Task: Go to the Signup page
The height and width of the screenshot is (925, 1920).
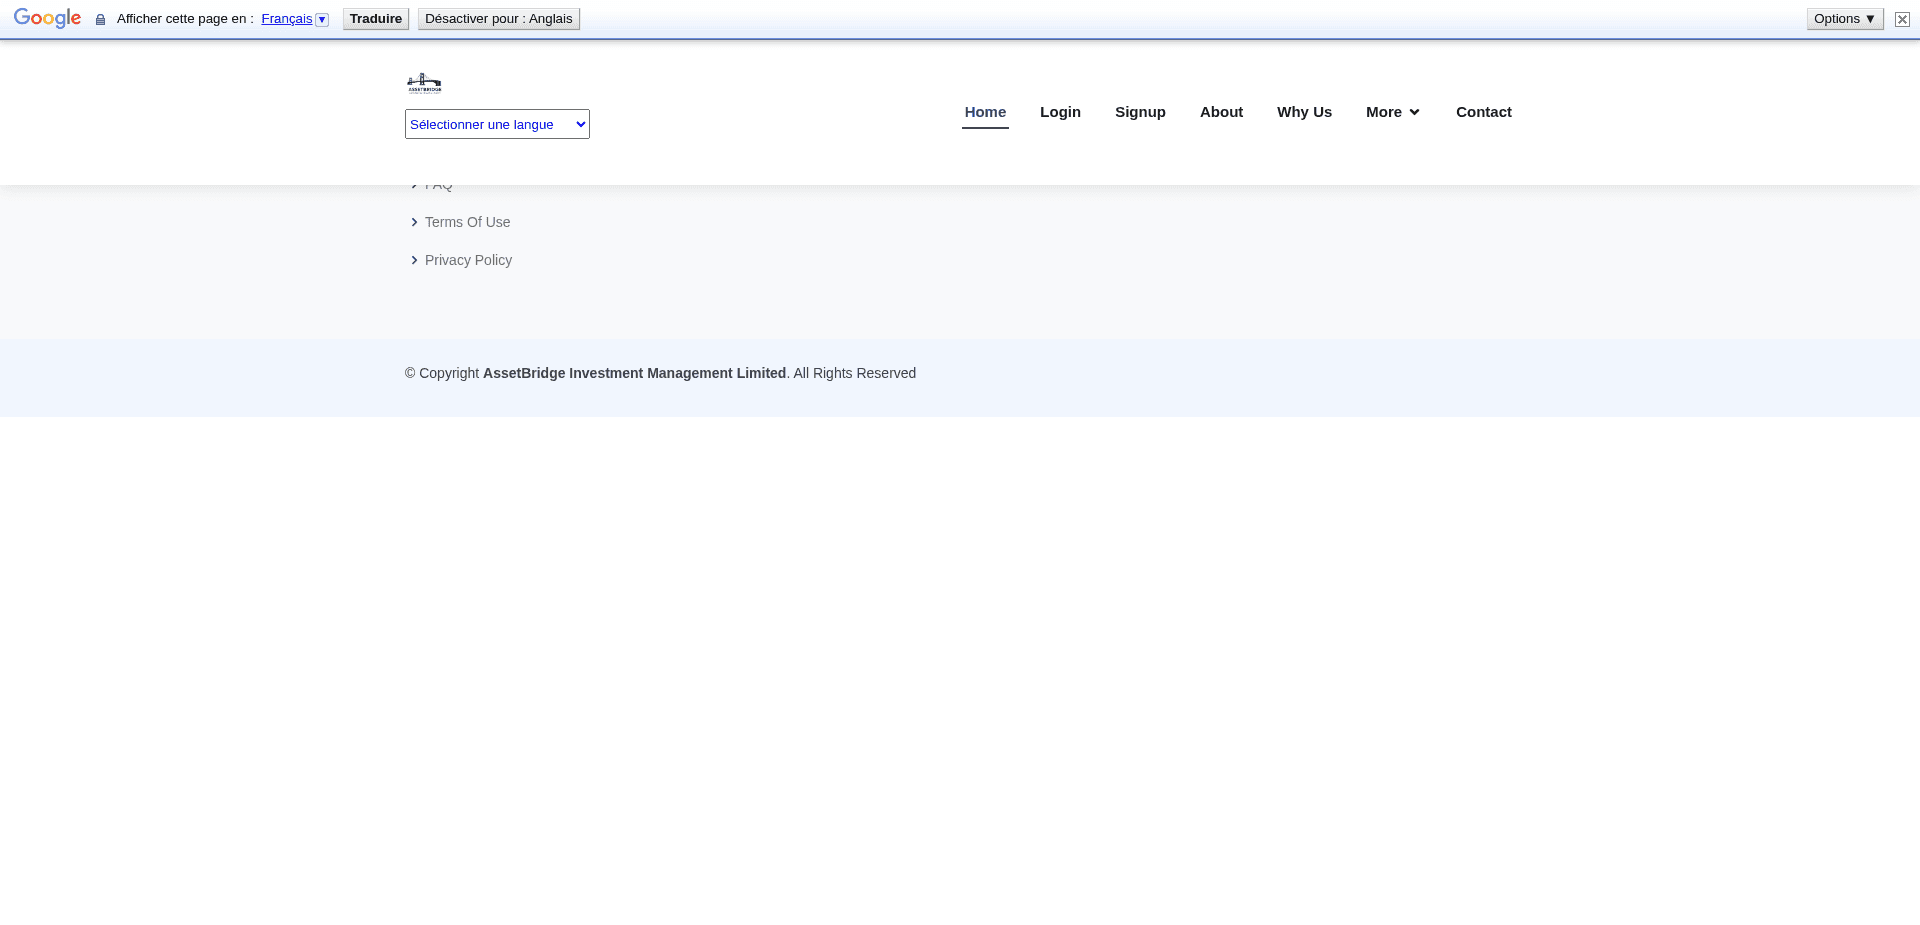Action: [1140, 111]
